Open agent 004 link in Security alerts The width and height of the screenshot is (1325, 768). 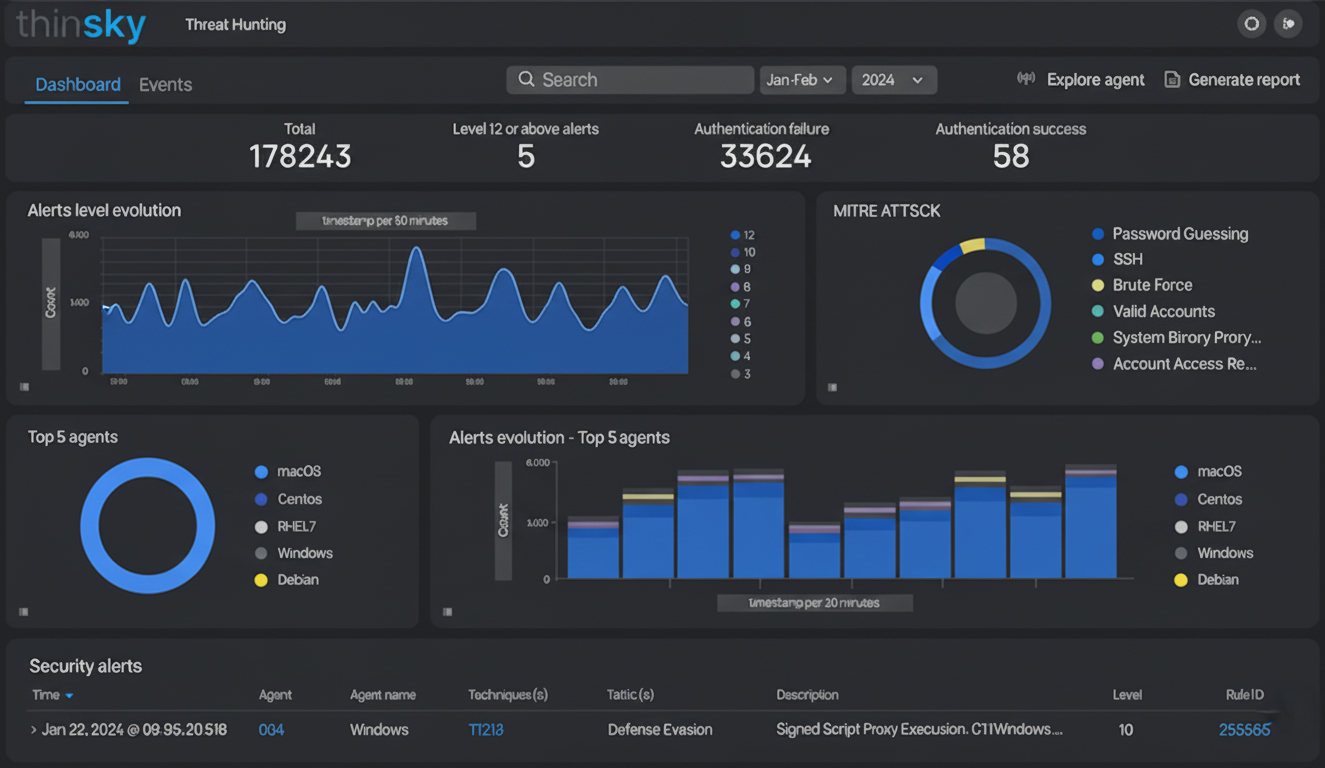(x=271, y=730)
